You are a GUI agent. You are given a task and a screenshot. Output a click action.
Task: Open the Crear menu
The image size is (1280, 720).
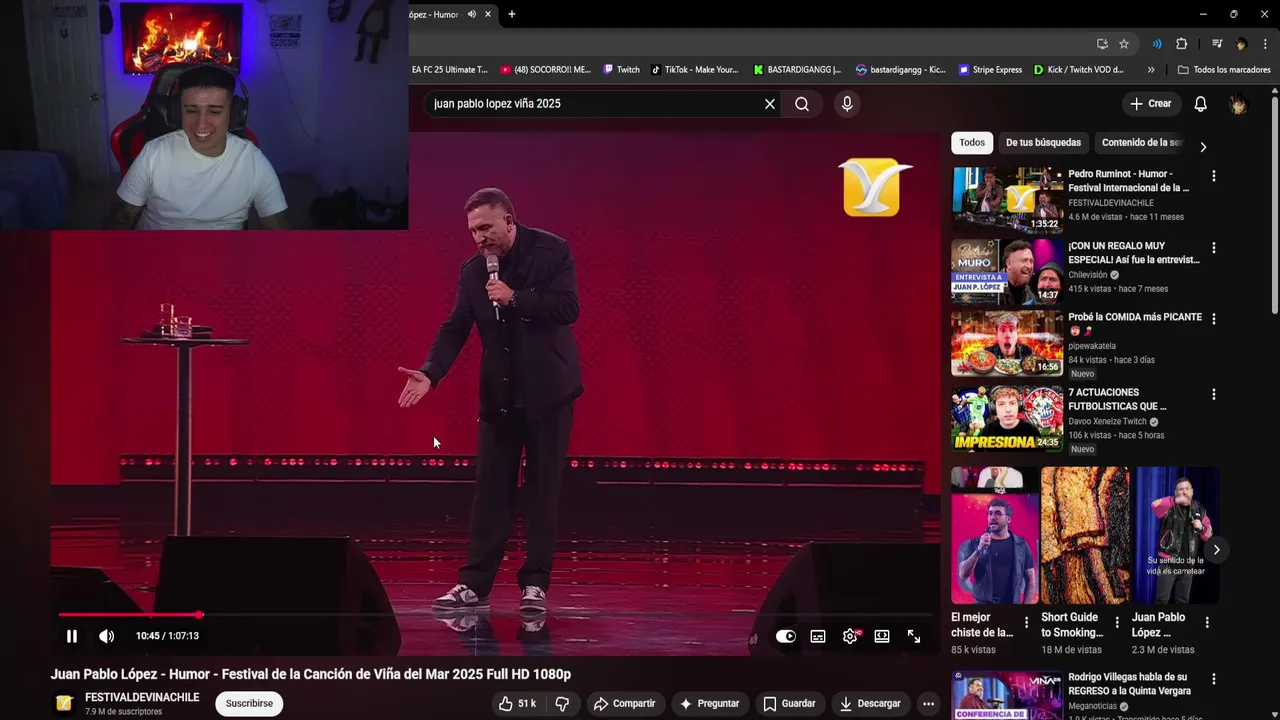click(1151, 104)
